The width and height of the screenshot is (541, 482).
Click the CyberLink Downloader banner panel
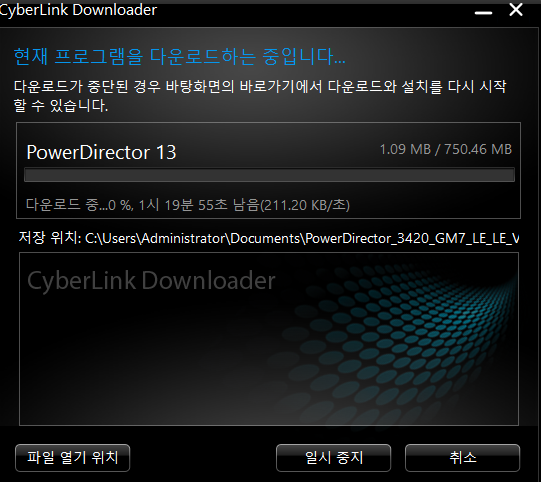(269, 339)
